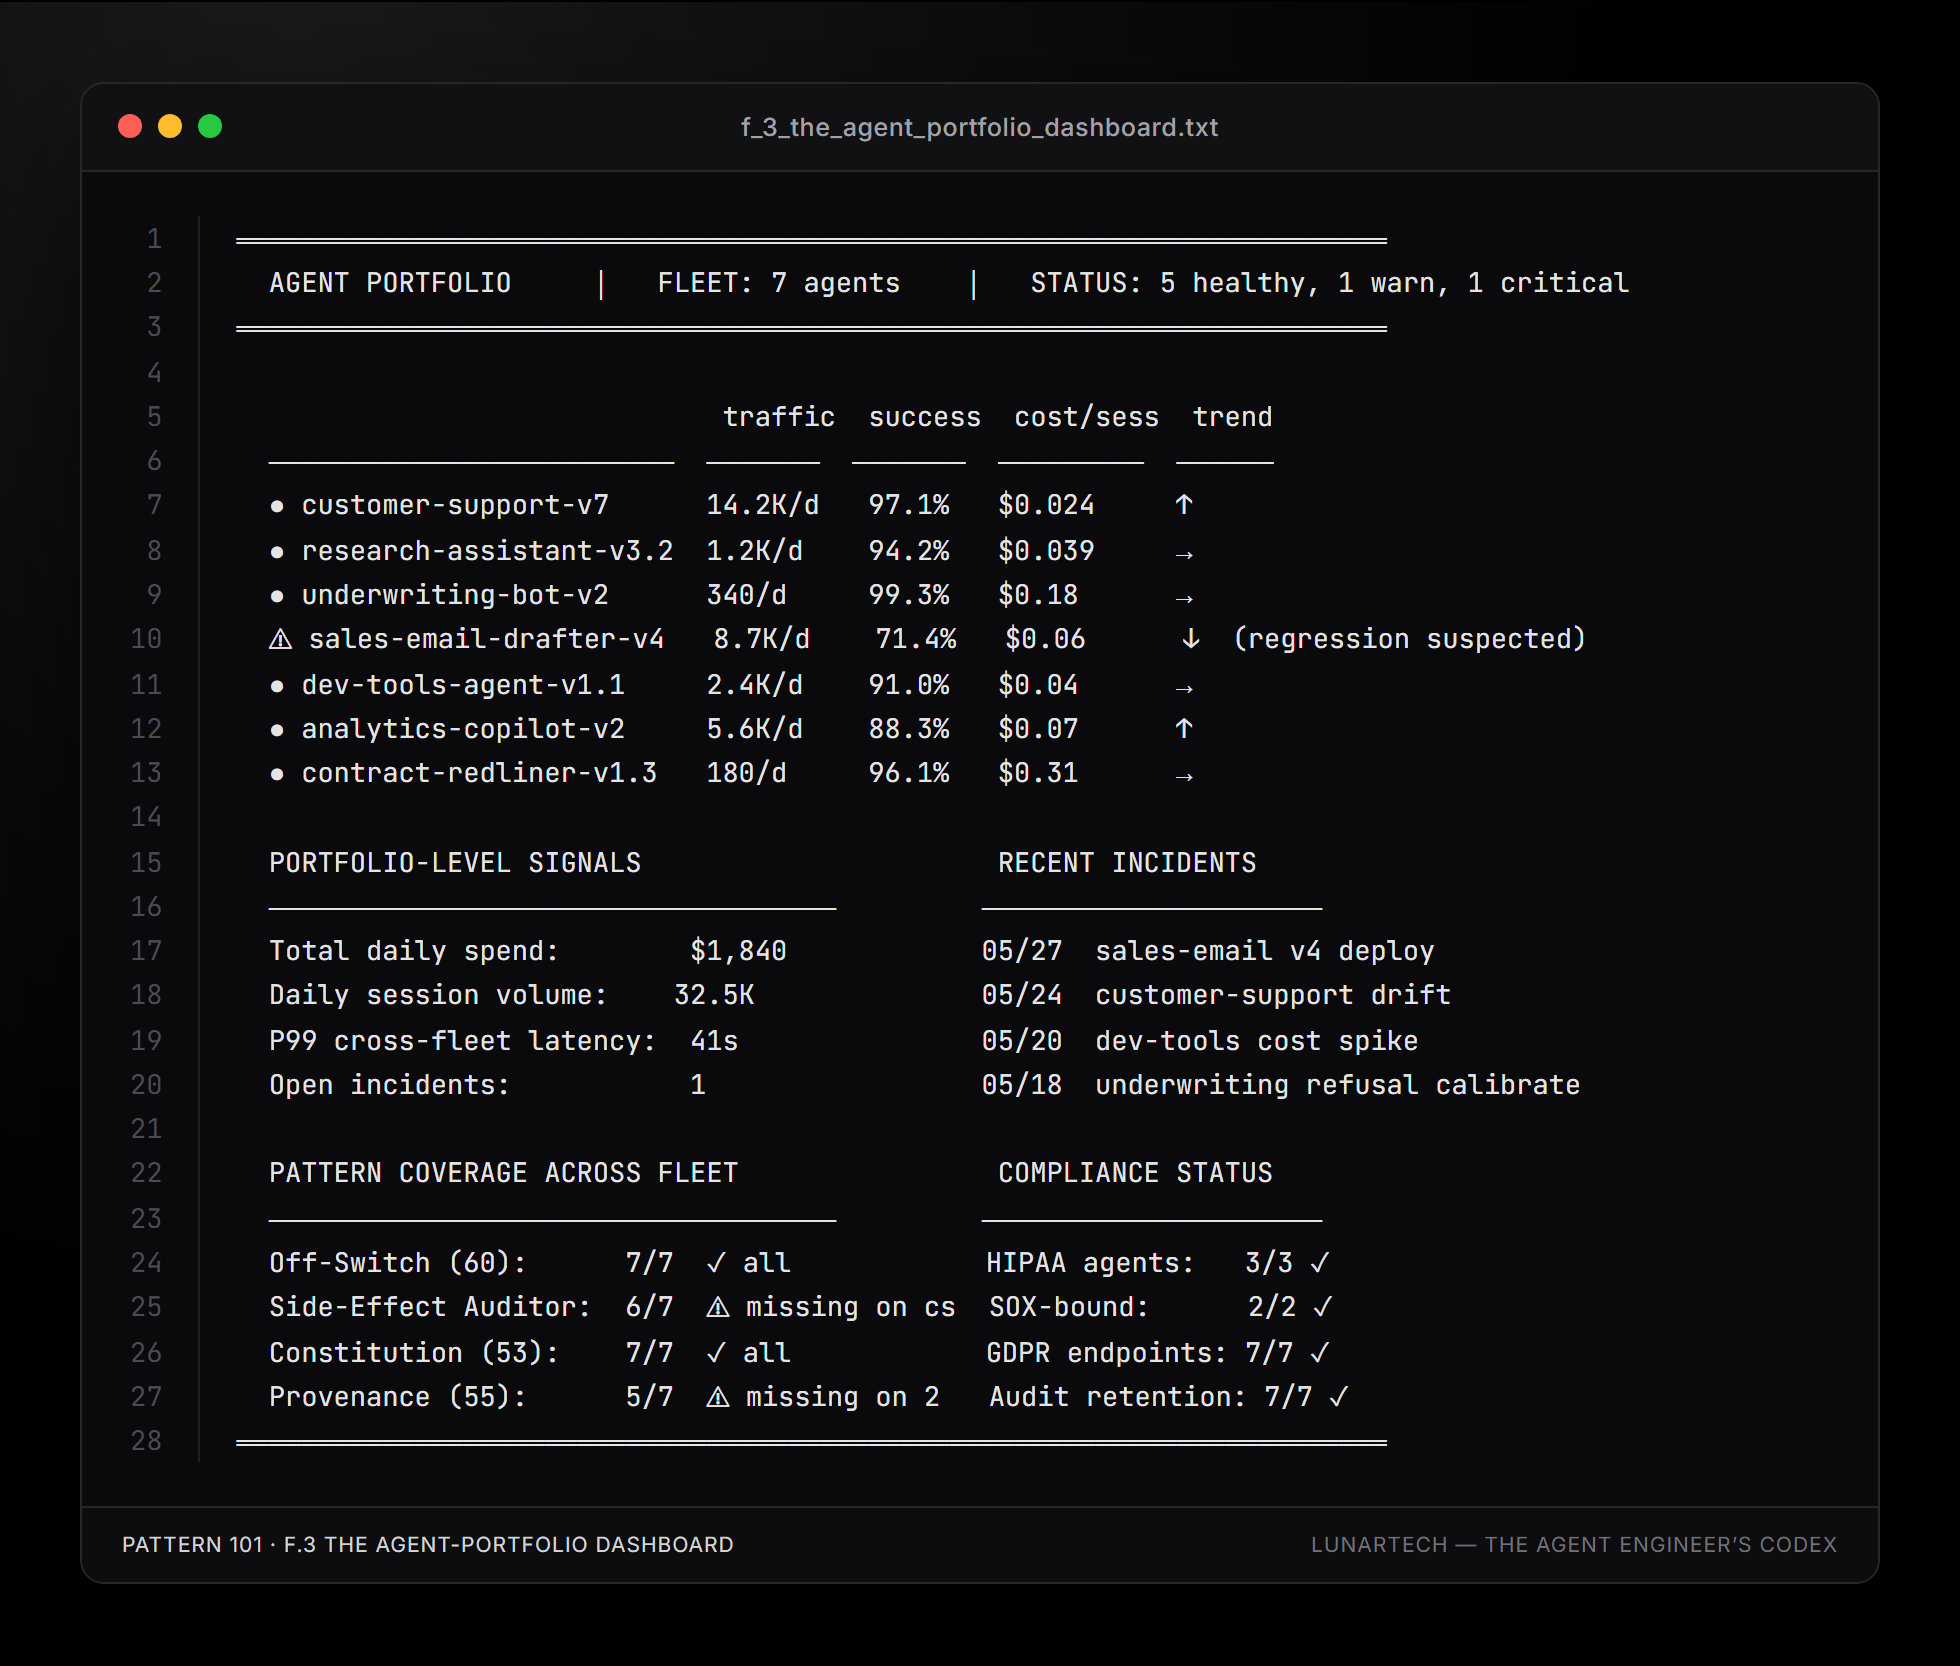Select the dev-tools-agent-v1.1 agent name
The height and width of the screenshot is (1666, 1960).
[x=463, y=685]
